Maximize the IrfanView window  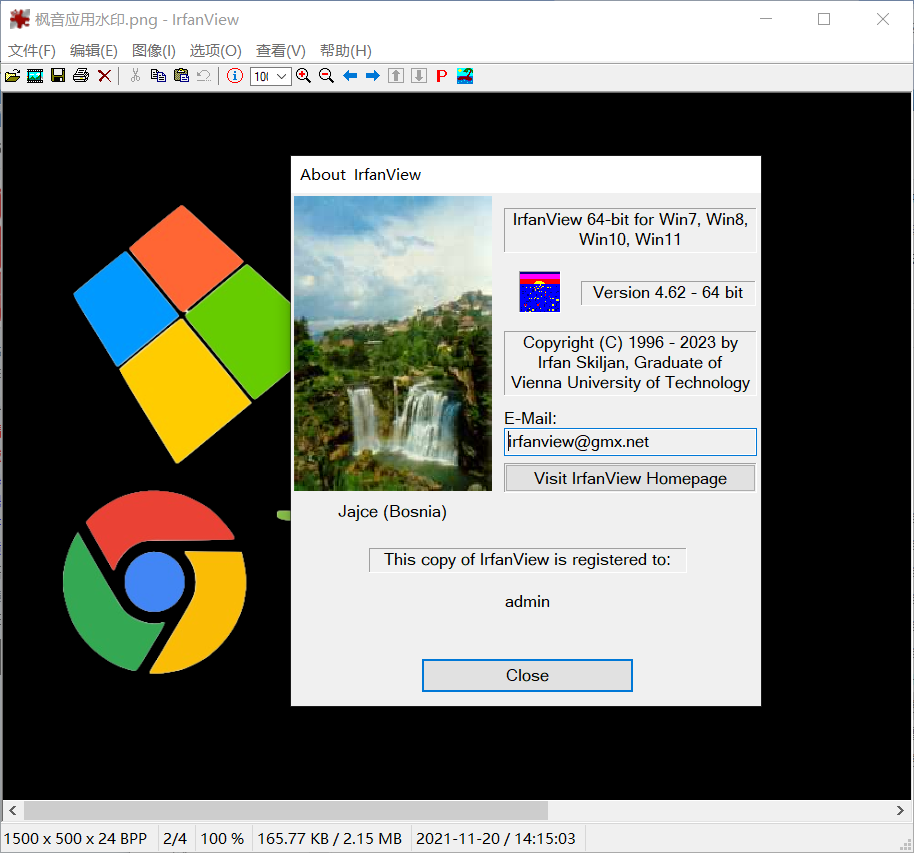click(x=824, y=19)
